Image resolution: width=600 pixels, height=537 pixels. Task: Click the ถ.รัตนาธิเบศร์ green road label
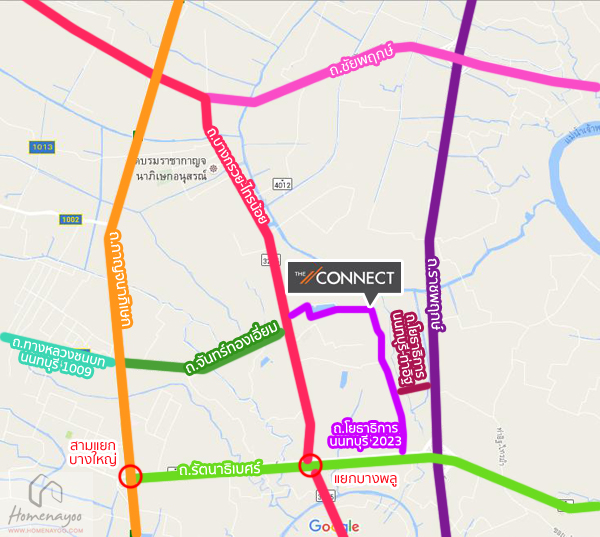pos(220,469)
